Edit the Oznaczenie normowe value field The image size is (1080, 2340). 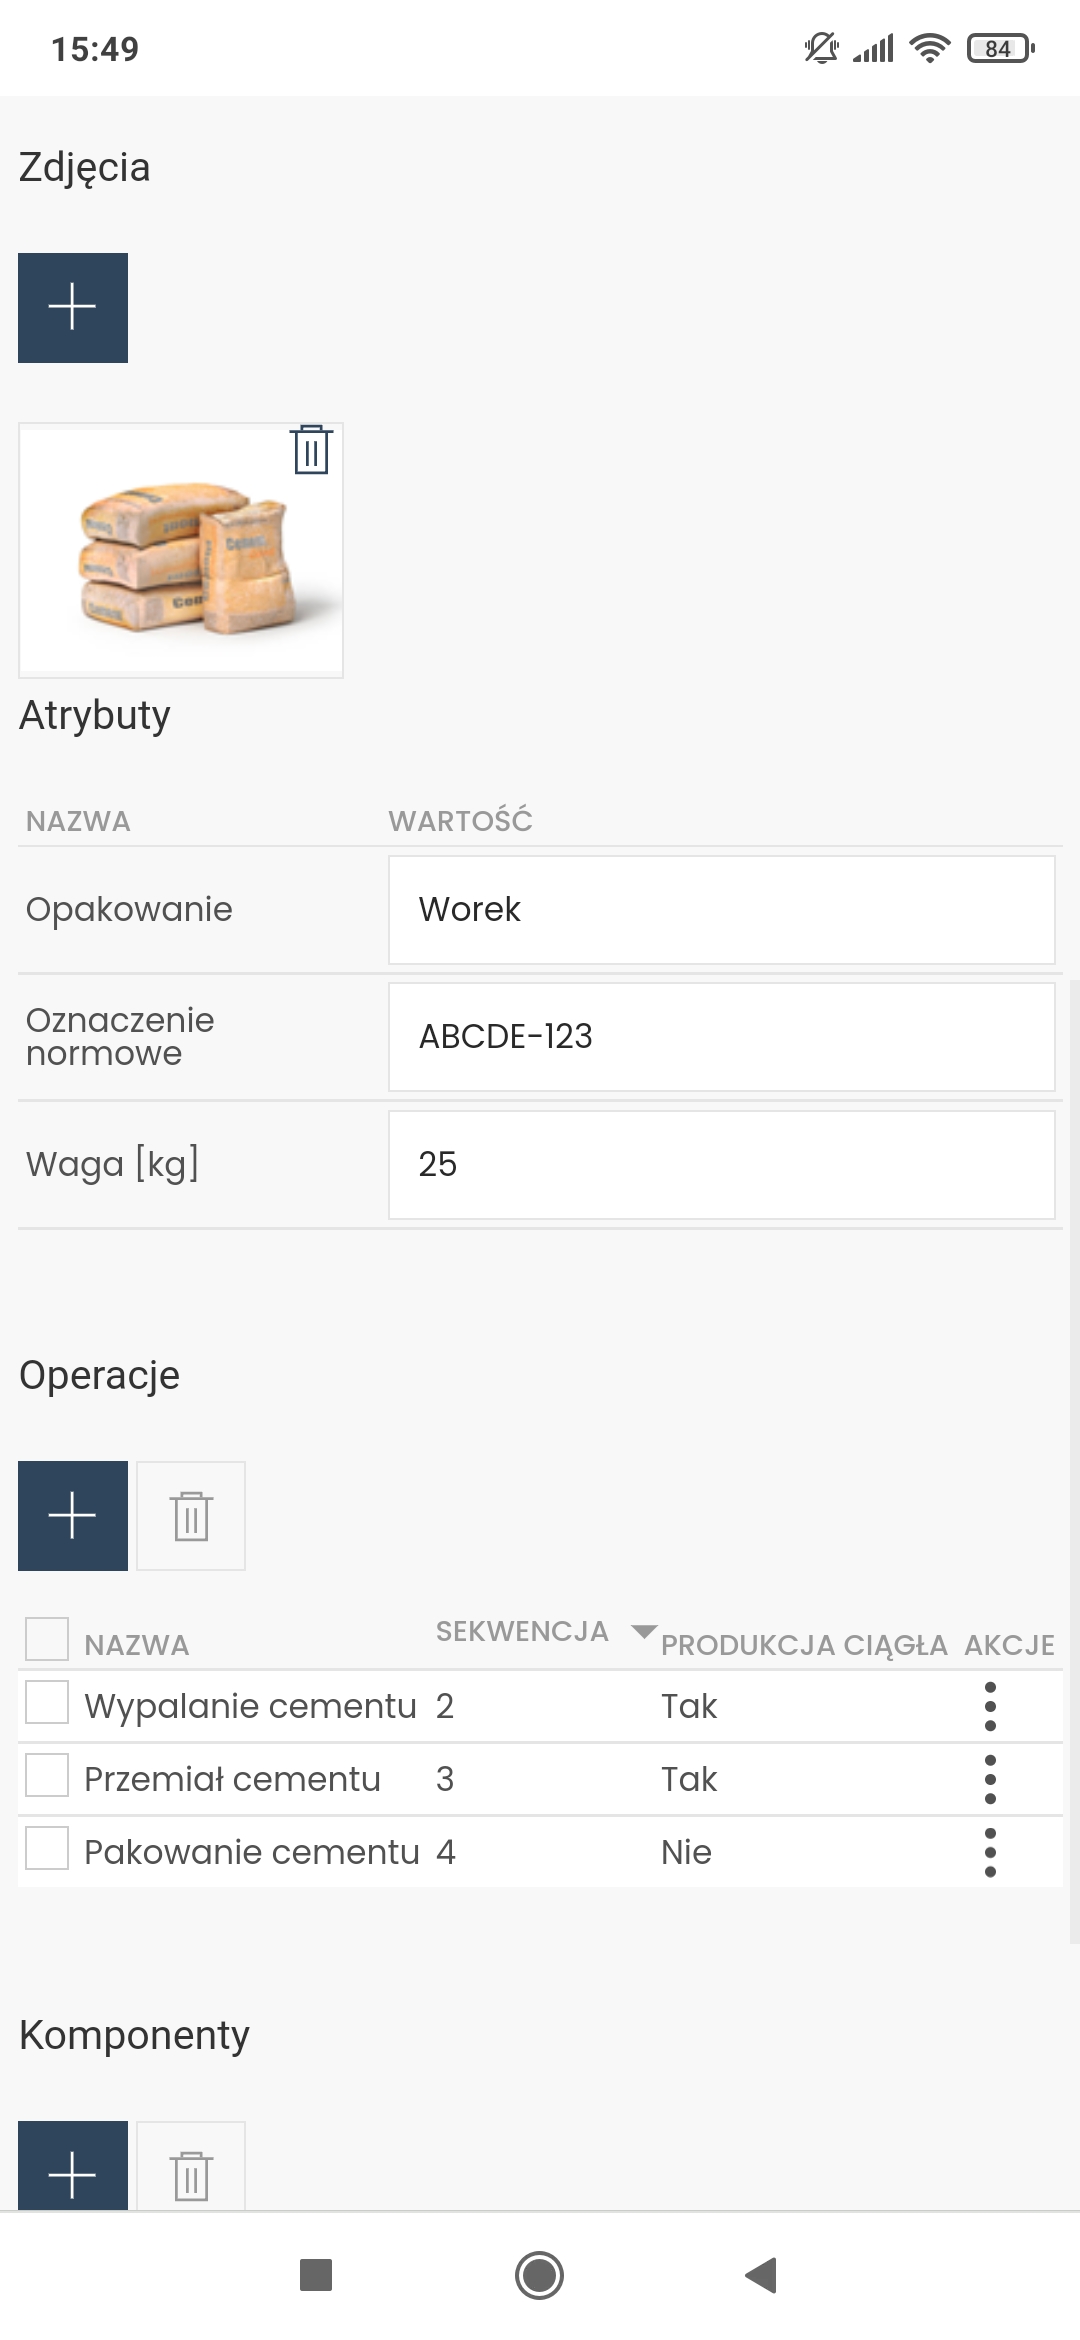pyautogui.click(x=721, y=1037)
